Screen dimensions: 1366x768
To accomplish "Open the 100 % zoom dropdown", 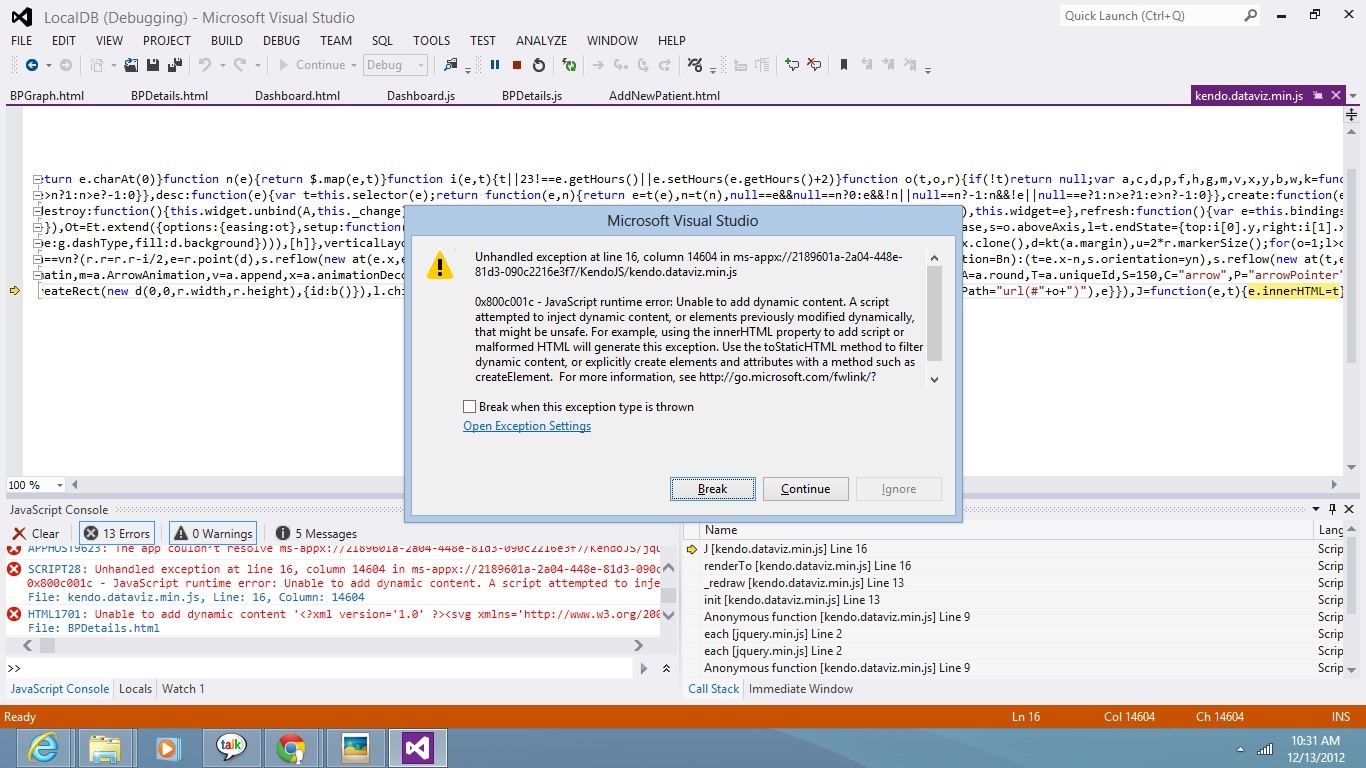I will pos(60,485).
